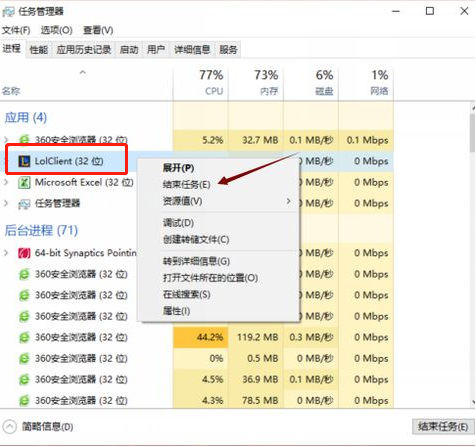Click the 简略信息(D) link
Screen dimensions: 476x447
point(48,427)
